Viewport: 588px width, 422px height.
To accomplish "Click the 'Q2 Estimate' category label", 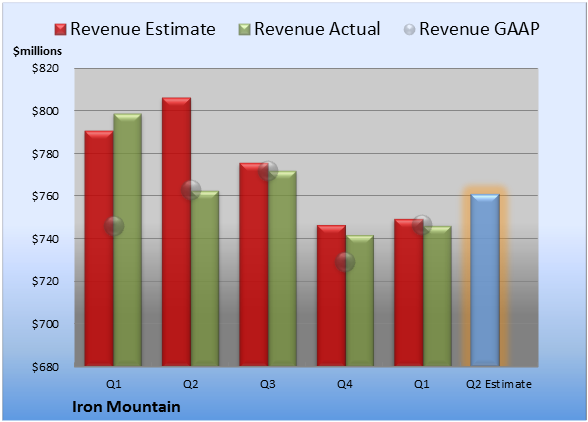I will (x=499, y=384).
